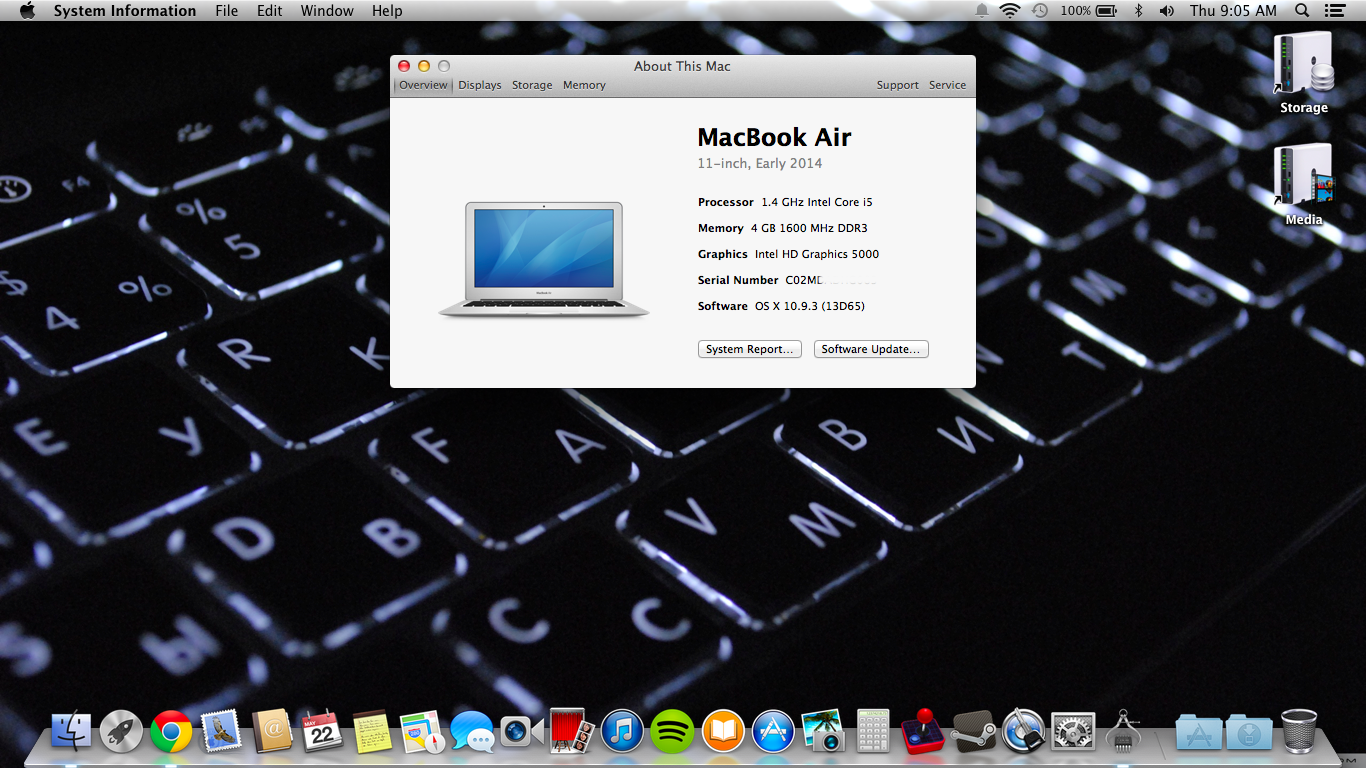This screenshot has width=1366, height=768.
Task: Click '4 GB 1600 MHz DDR3' memory value
Action: tap(809, 228)
